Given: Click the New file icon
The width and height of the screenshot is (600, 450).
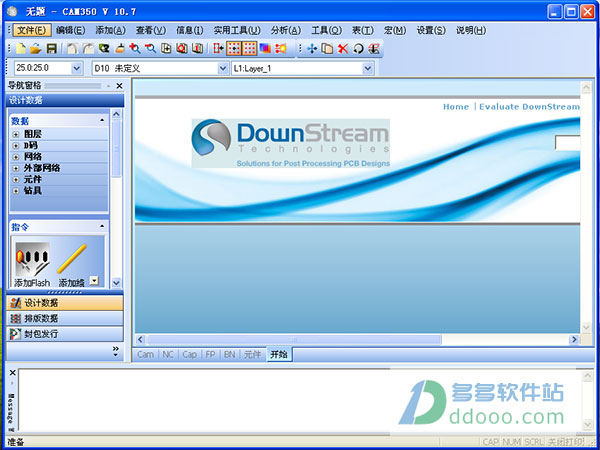Looking at the screenshot, I should [21, 48].
